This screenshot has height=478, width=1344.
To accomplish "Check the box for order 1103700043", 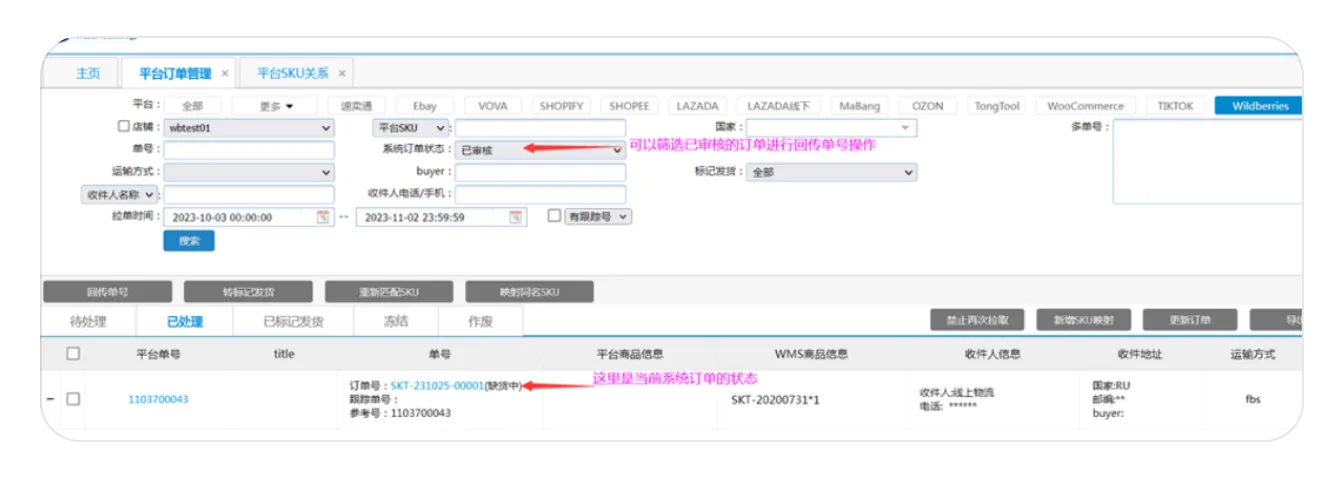I will click(x=73, y=400).
